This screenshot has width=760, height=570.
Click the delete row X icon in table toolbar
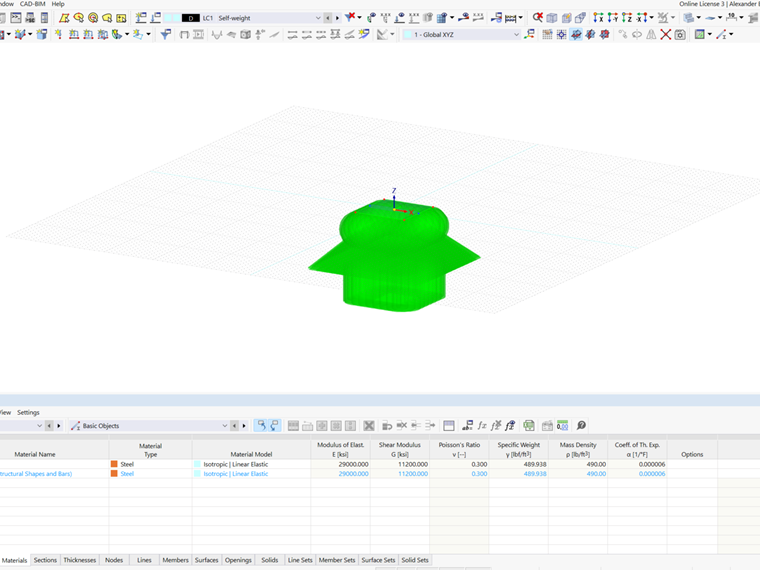tap(369, 426)
